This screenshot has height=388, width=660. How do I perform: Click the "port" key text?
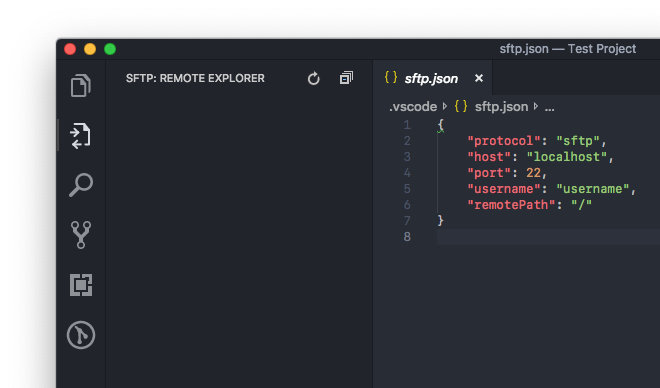(490, 173)
